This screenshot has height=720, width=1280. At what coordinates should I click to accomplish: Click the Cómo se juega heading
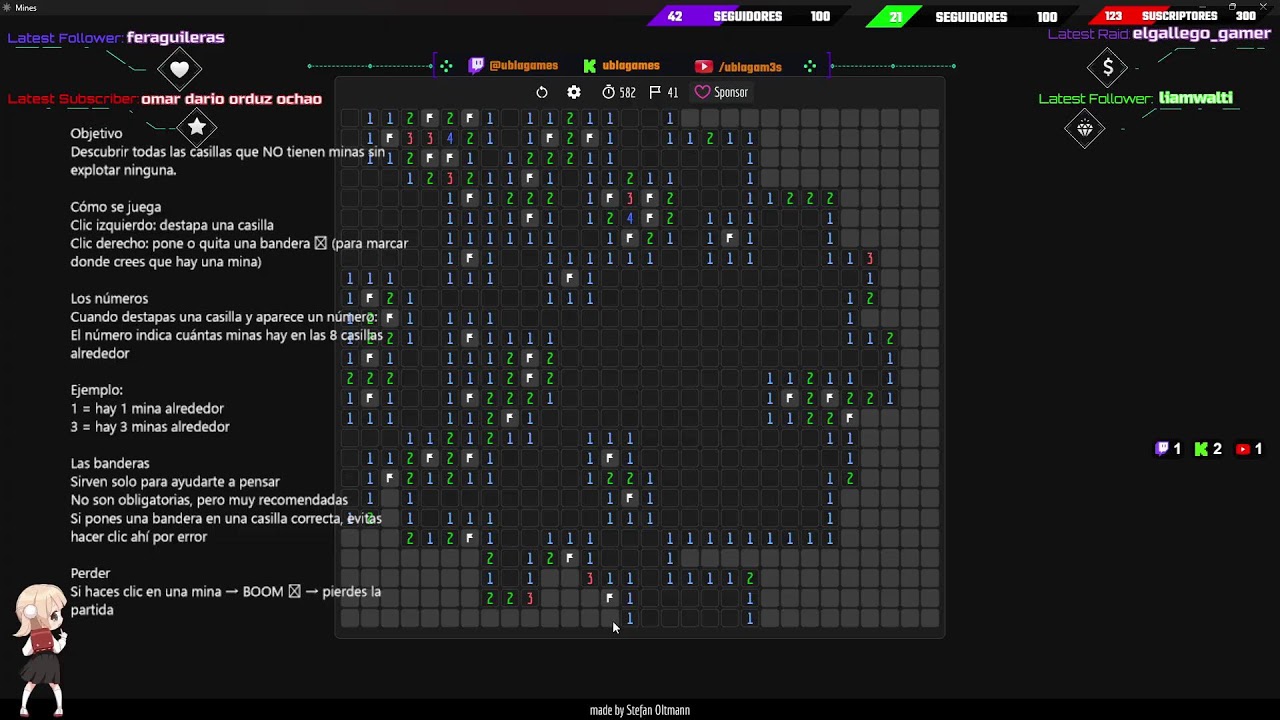coord(116,207)
